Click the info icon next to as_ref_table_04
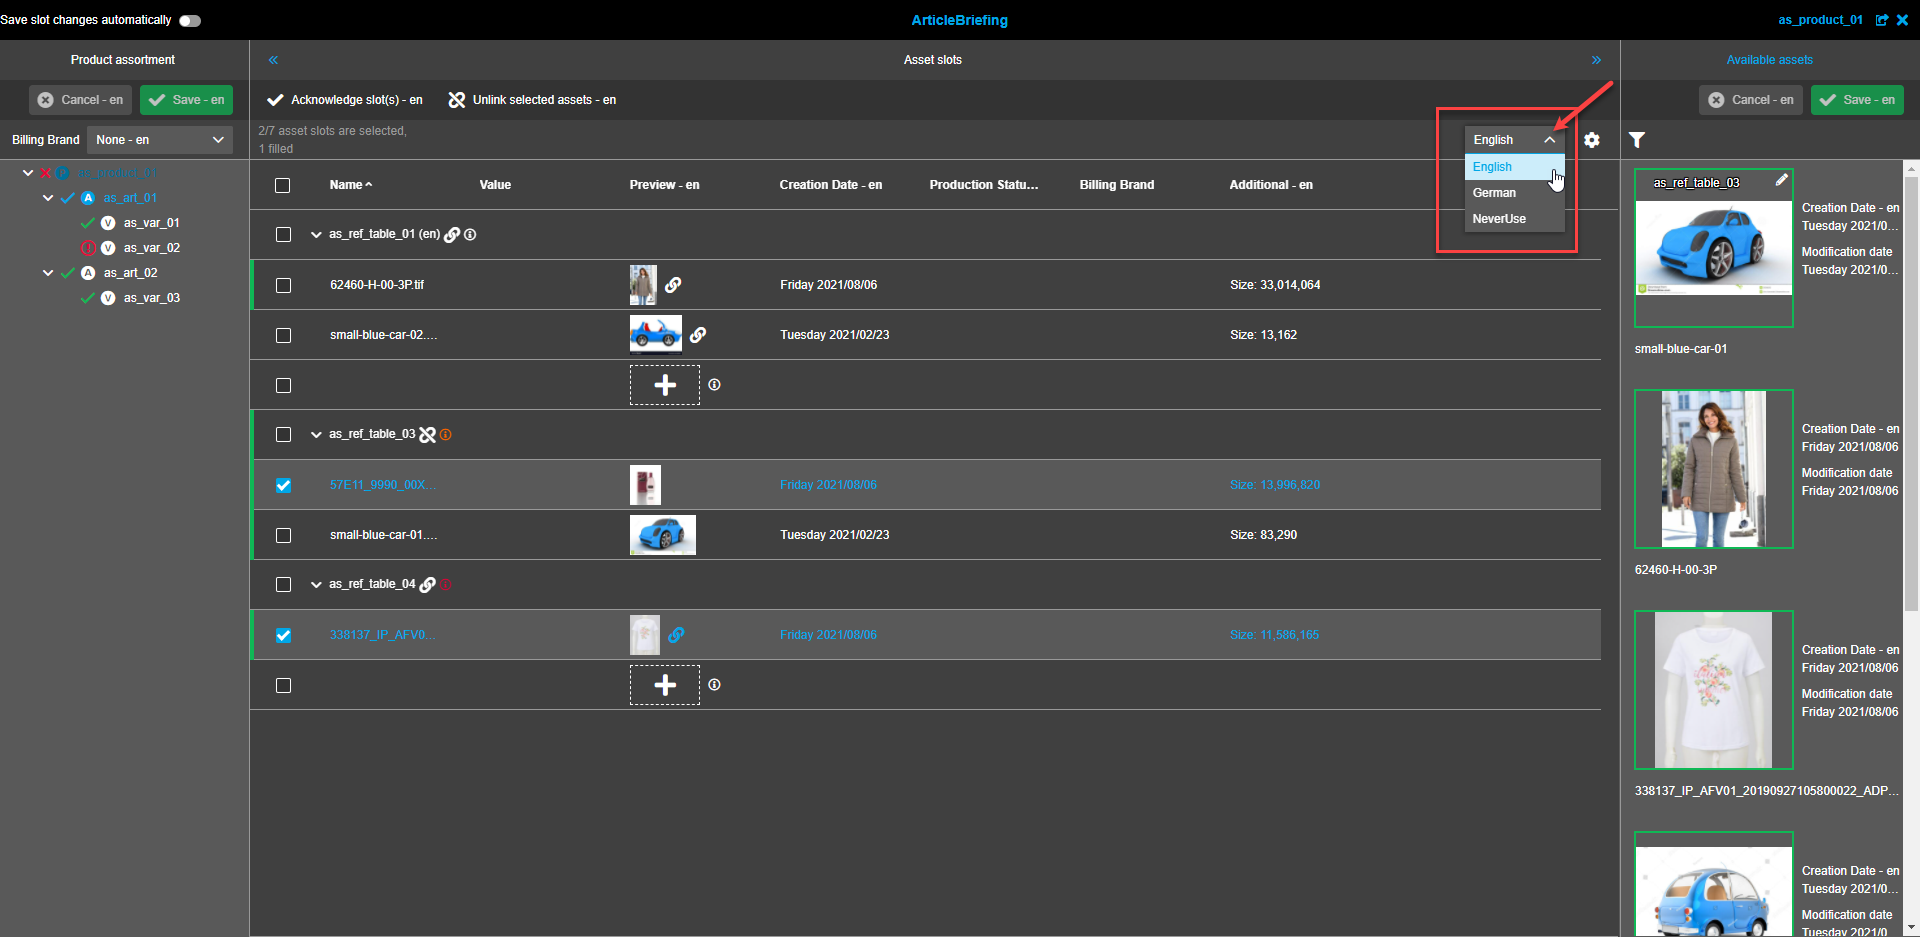 pyautogui.click(x=446, y=584)
